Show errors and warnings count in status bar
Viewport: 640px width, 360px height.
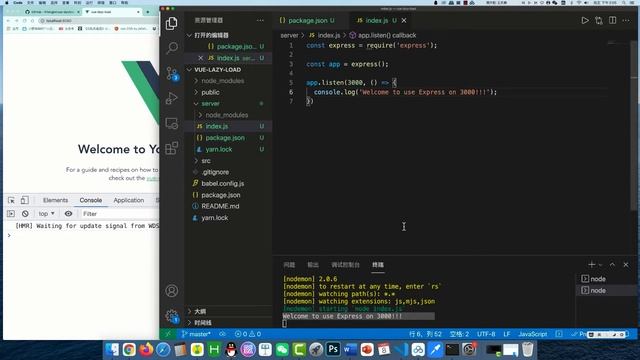pyautogui.click(x=248, y=334)
